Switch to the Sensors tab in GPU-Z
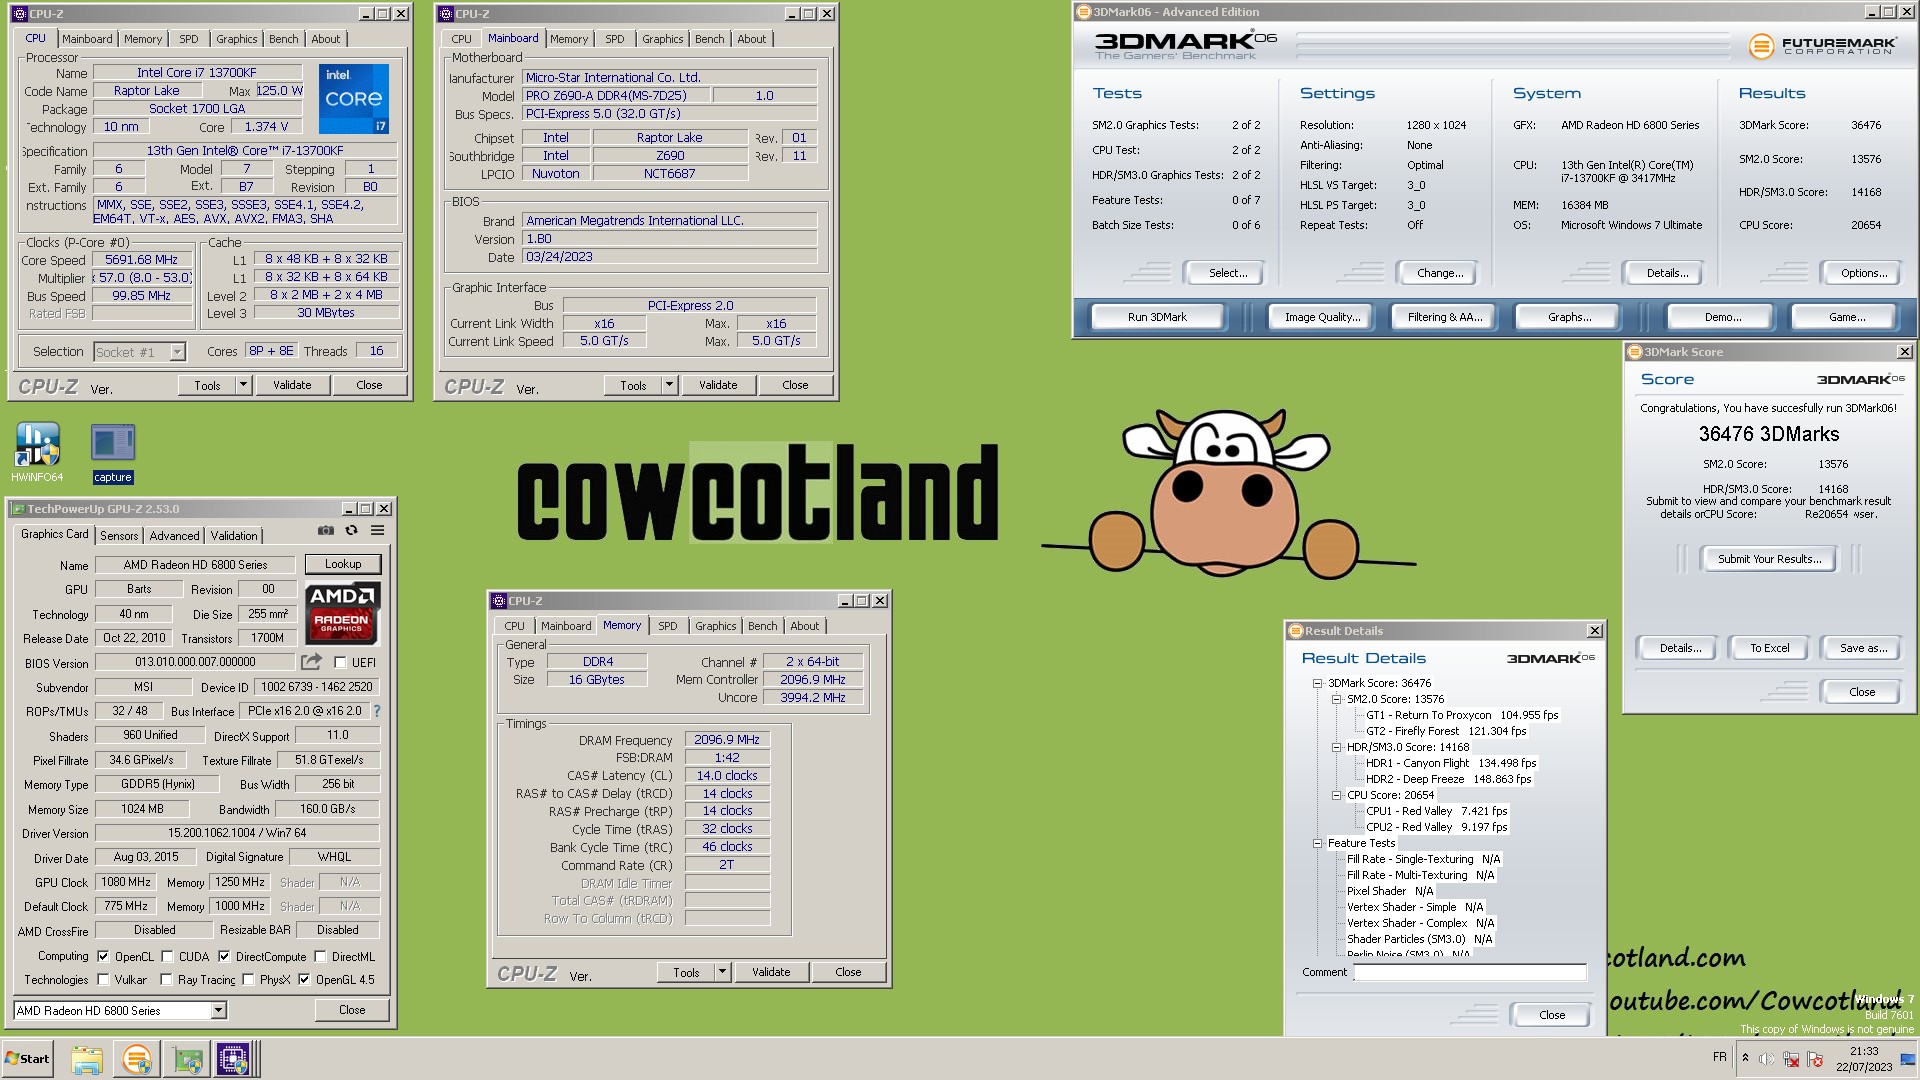This screenshot has width=1920, height=1080. click(119, 536)
